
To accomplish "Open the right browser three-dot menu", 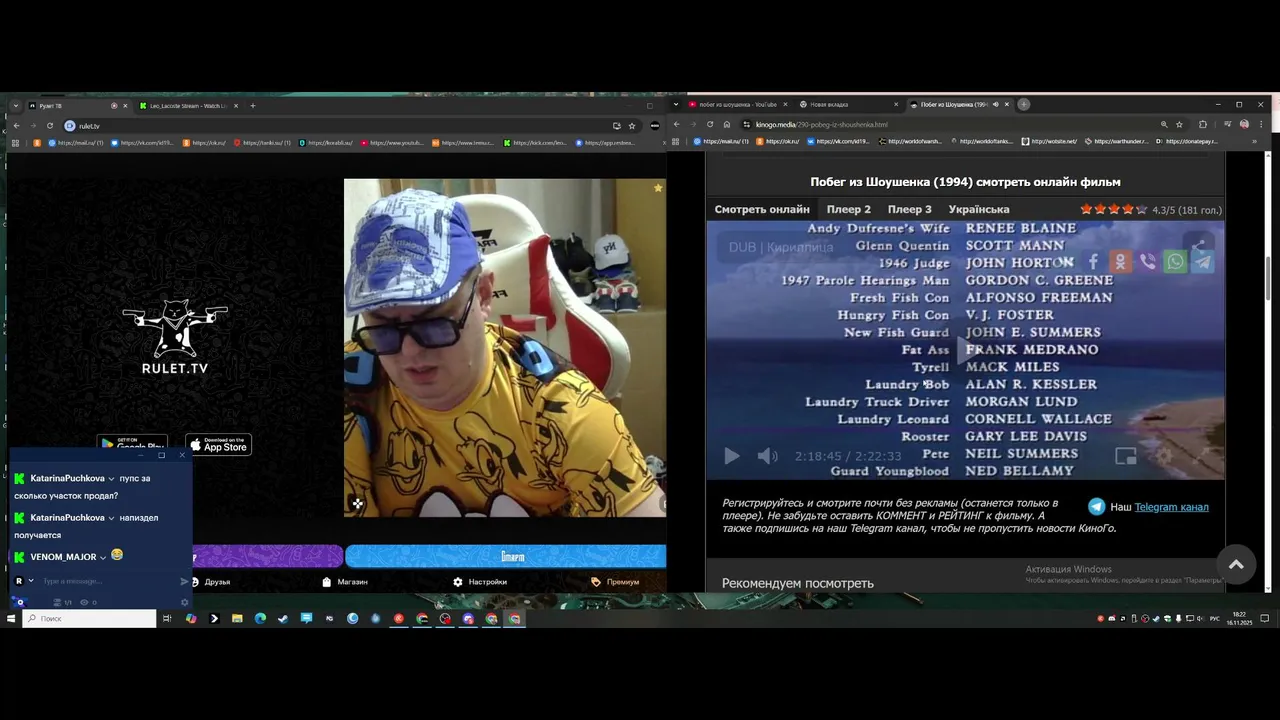I will [1260, 125].
